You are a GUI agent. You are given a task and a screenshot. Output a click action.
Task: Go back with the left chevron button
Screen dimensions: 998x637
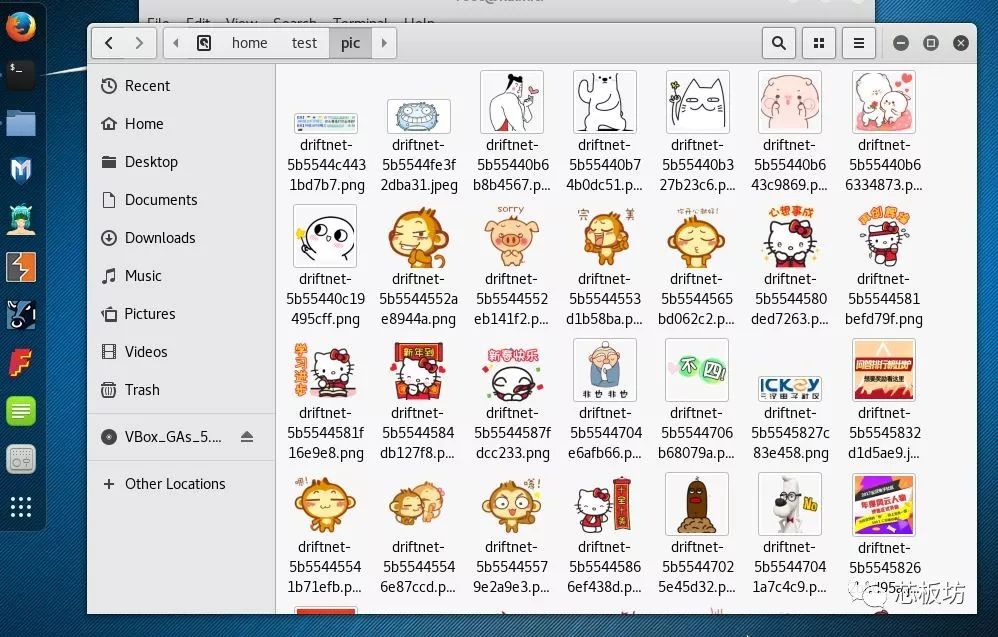[108, 43]
